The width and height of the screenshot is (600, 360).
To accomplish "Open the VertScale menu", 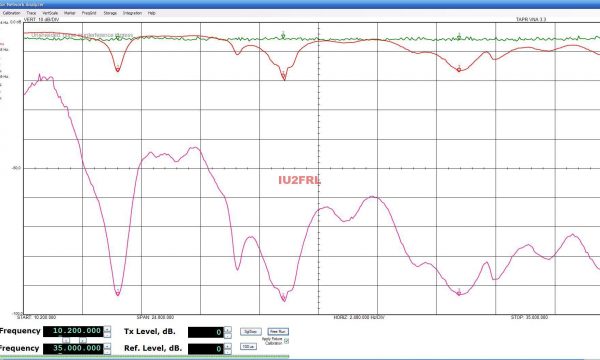I will (x=50, y=13).
